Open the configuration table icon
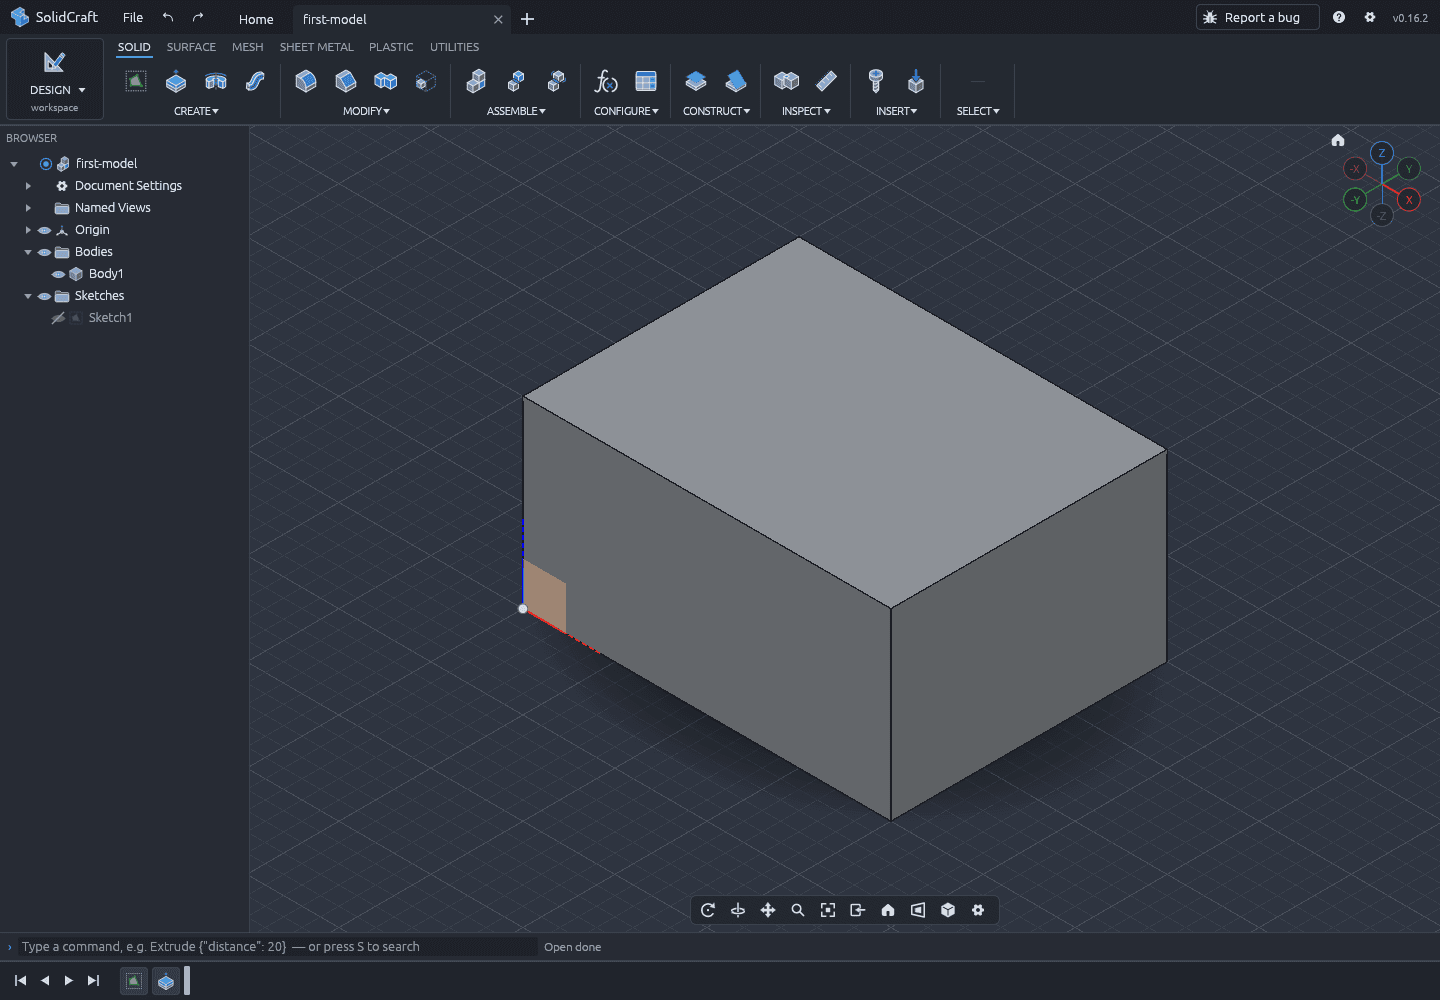The image size is (1440, 1000). click(646, 81)
